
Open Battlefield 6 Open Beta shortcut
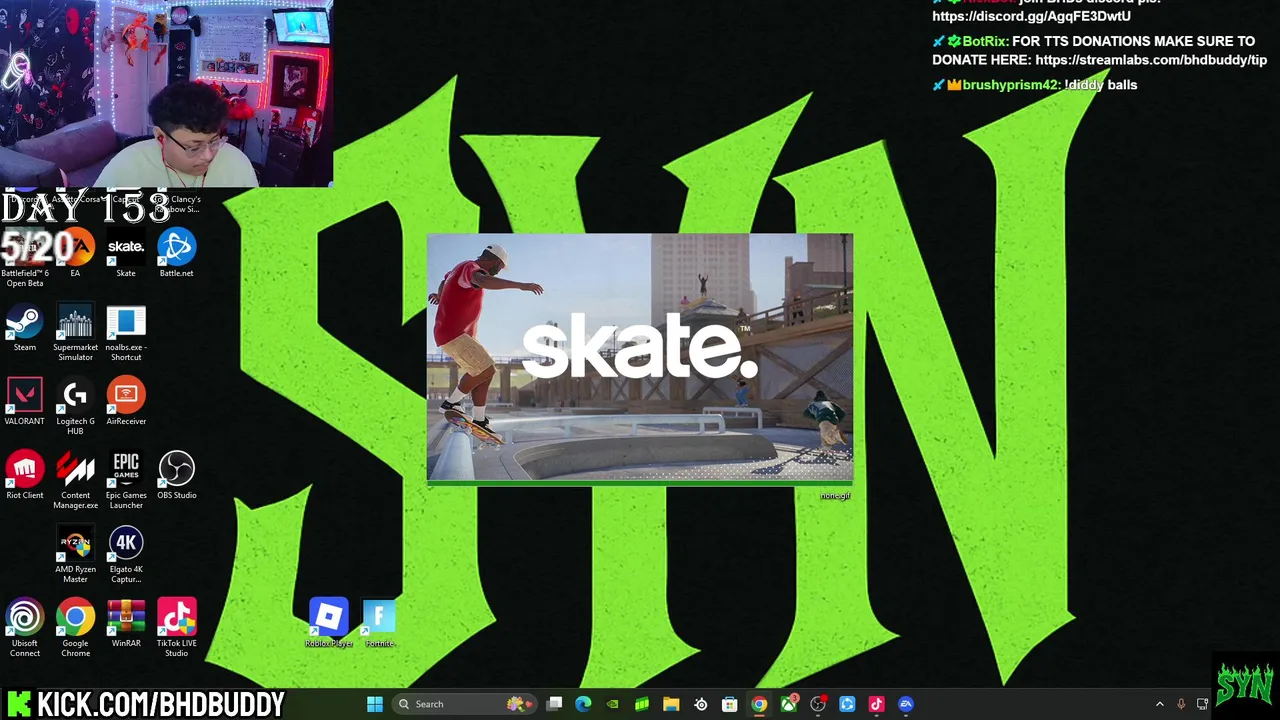pos(25,259)
